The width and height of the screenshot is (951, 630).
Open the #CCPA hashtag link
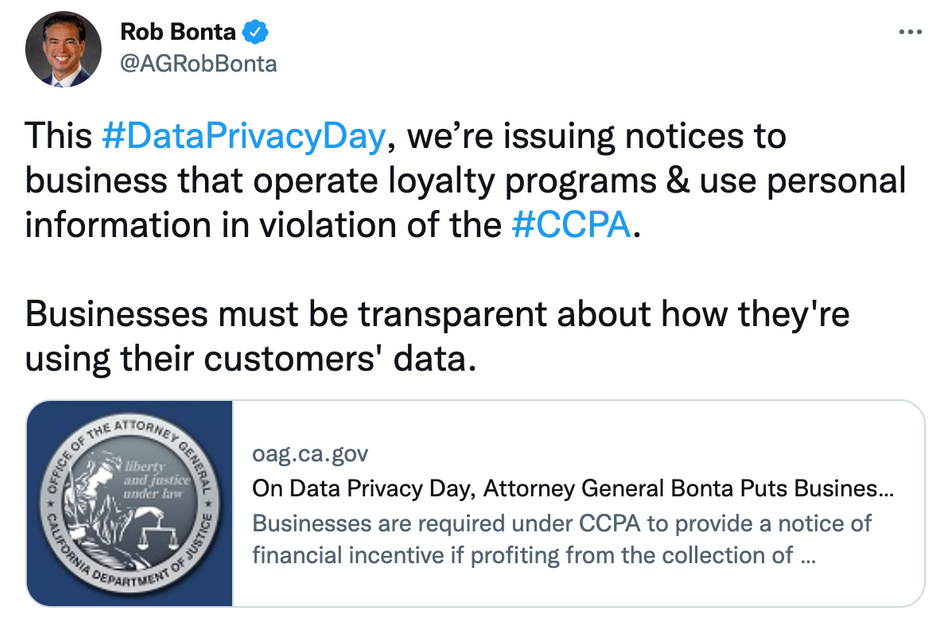[x=570, y=224]
